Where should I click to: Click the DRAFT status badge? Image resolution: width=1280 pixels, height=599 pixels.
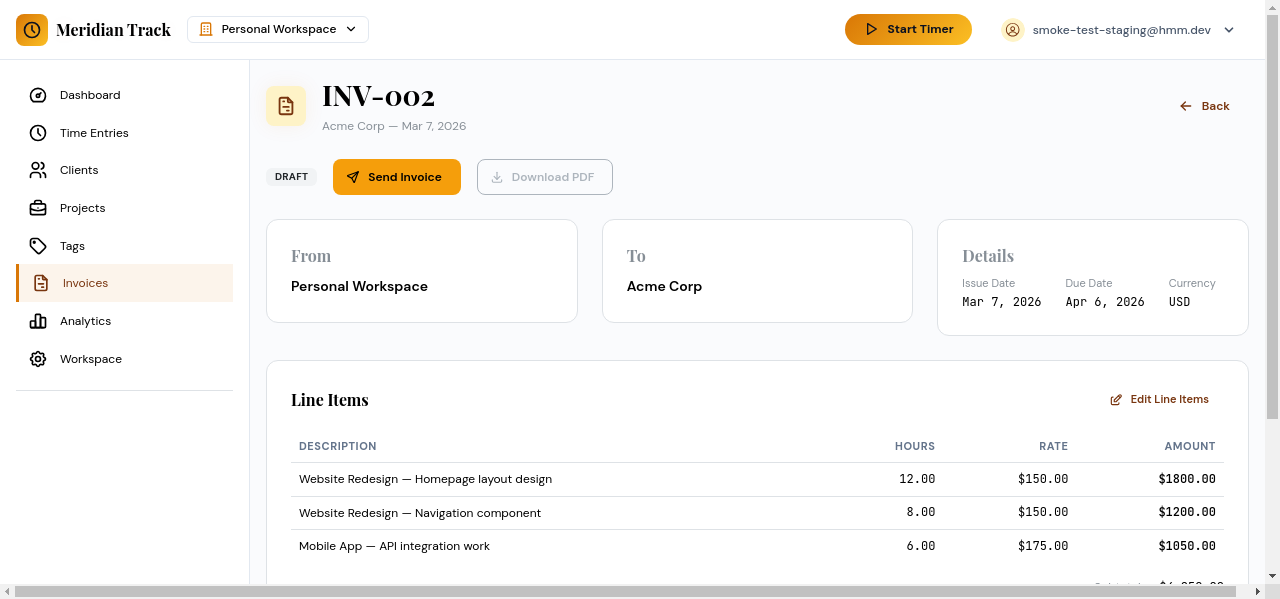pyautogui.click(x=291, y=176)
